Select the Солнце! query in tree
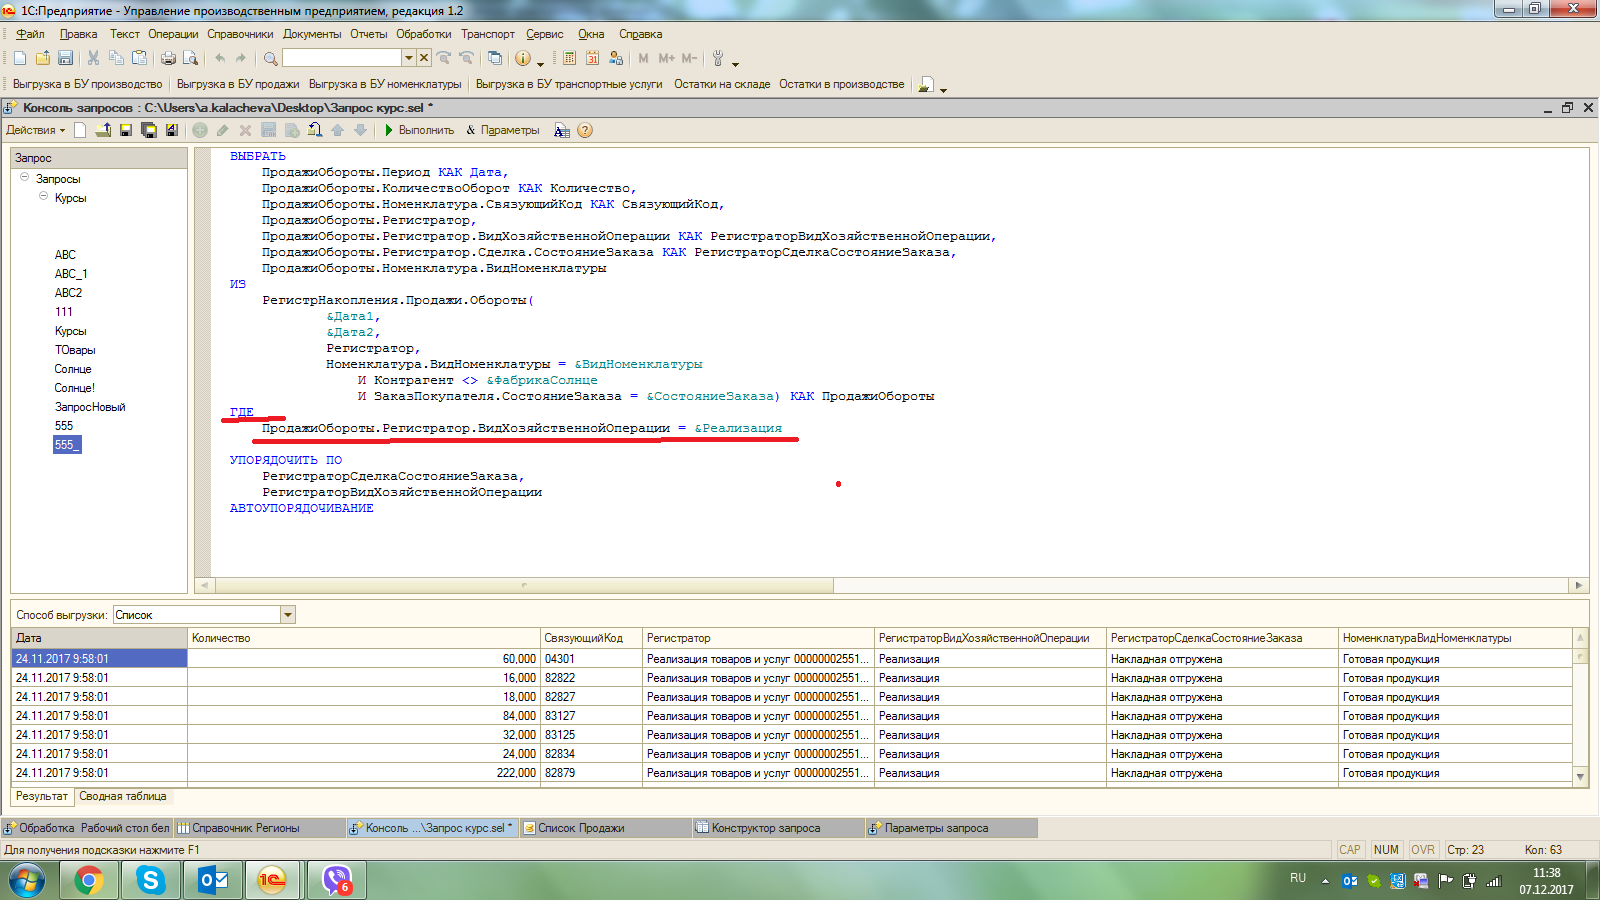Screen dimensions: 1600x900 pos(75,388)
